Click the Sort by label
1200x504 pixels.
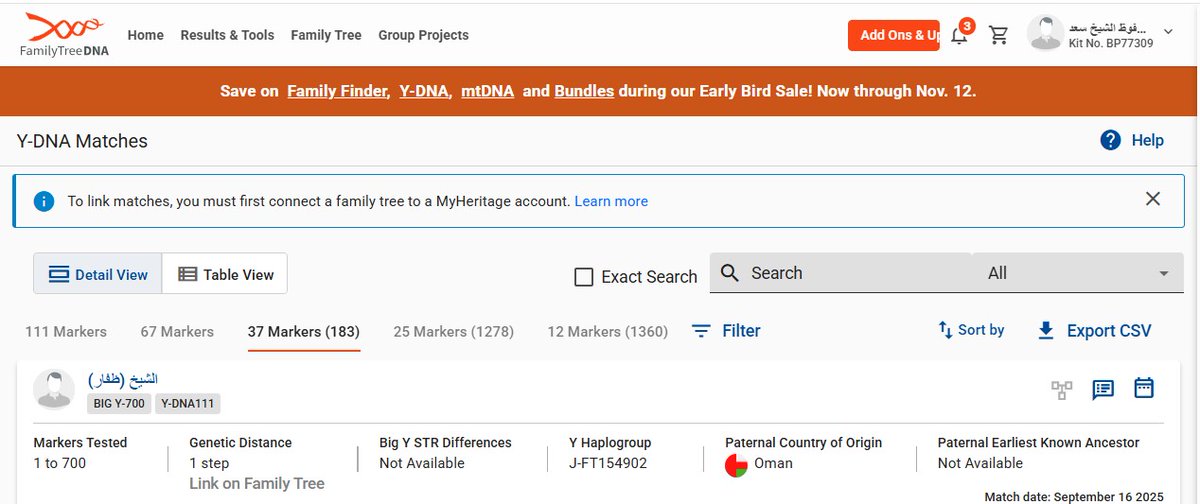[x=981, y=330]
